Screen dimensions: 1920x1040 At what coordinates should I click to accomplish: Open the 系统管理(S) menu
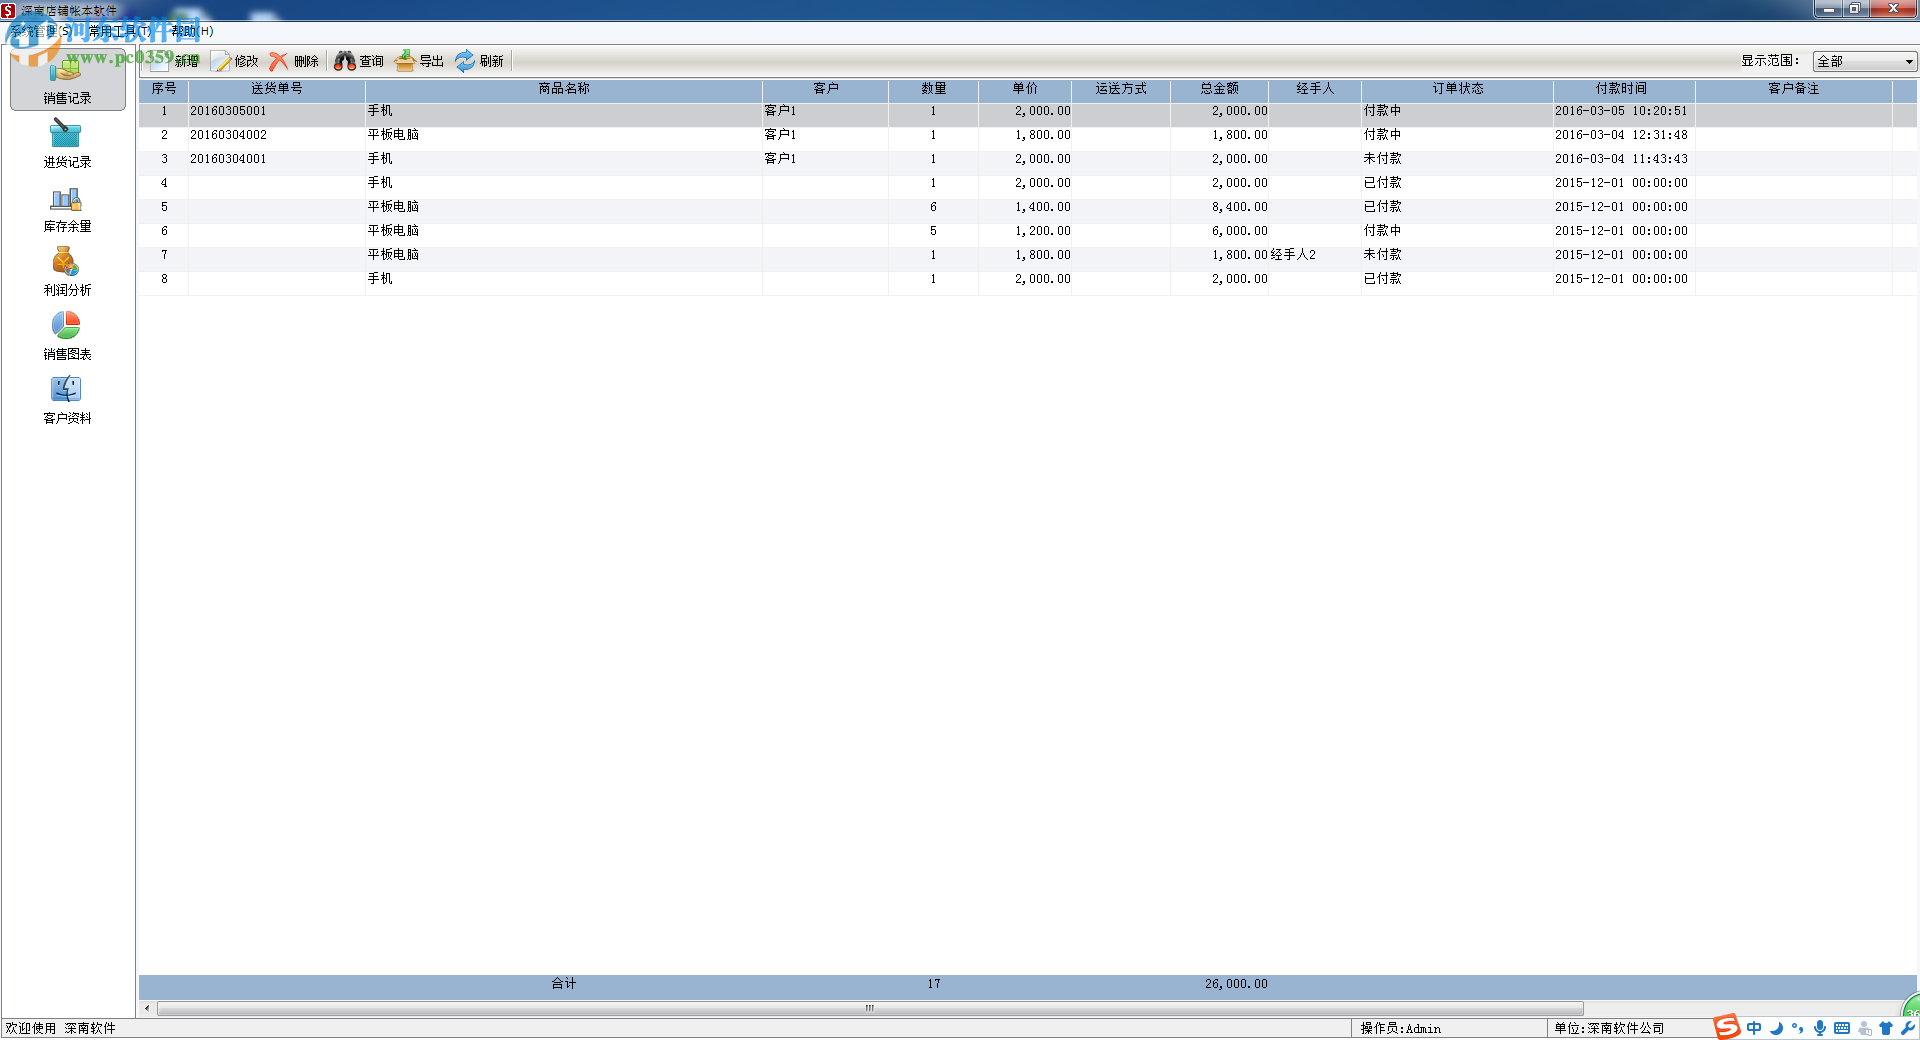click(40, 31)
